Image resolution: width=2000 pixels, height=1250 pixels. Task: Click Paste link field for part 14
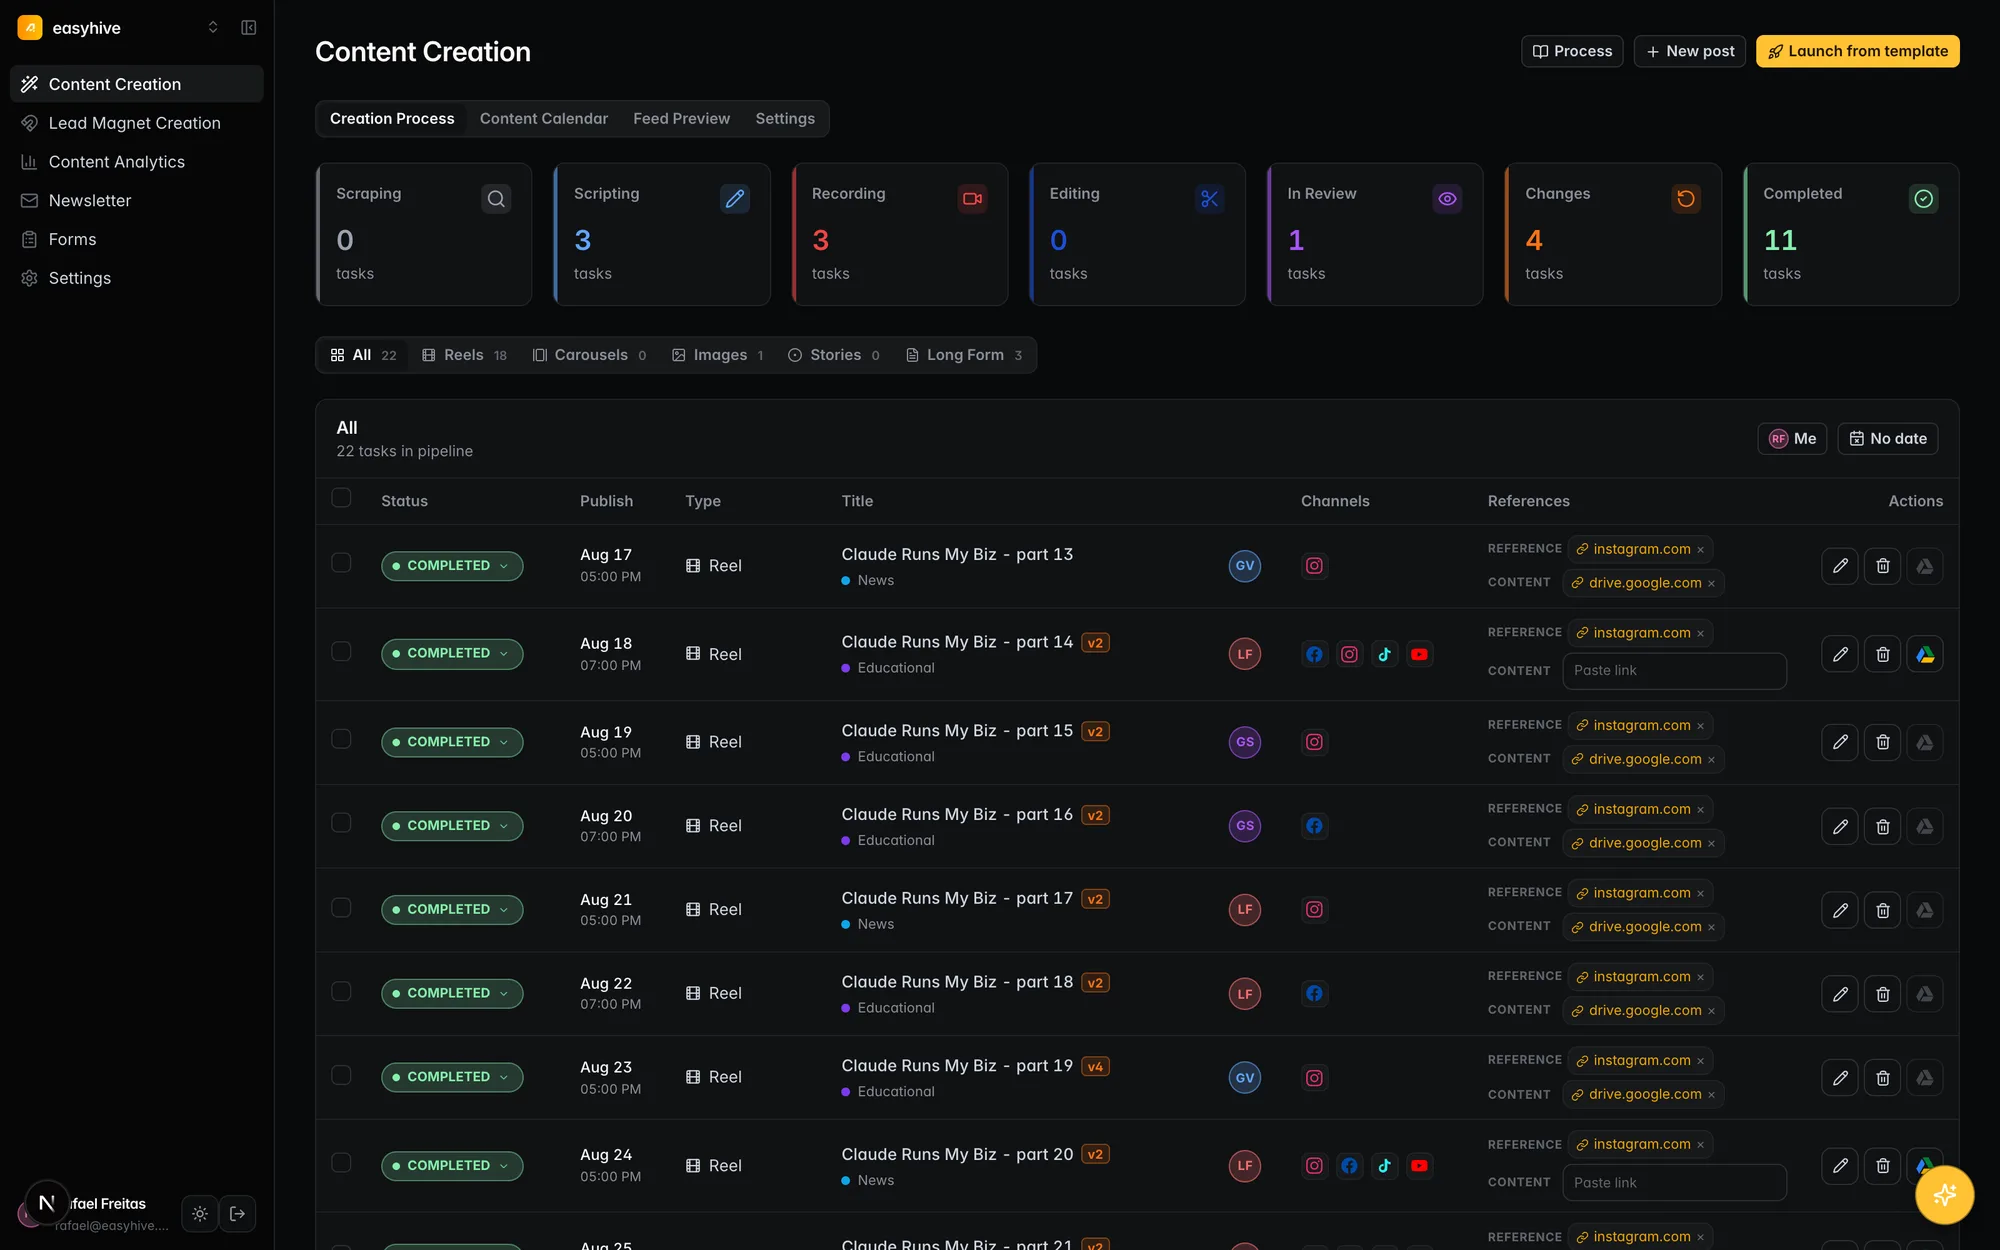coord(1674,671)
